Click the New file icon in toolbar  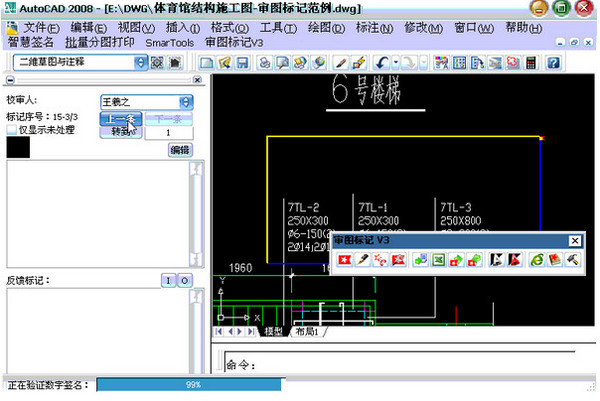pos(207,63)
